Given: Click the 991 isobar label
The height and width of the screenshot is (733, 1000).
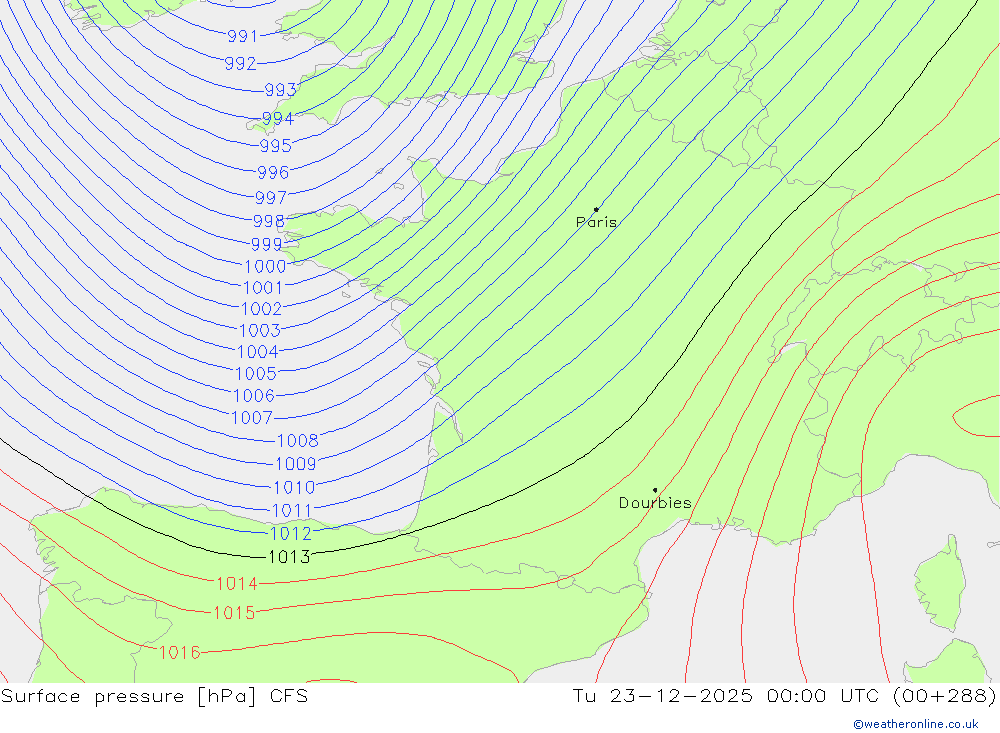Looking at the screenshot, I should point(242,36).
